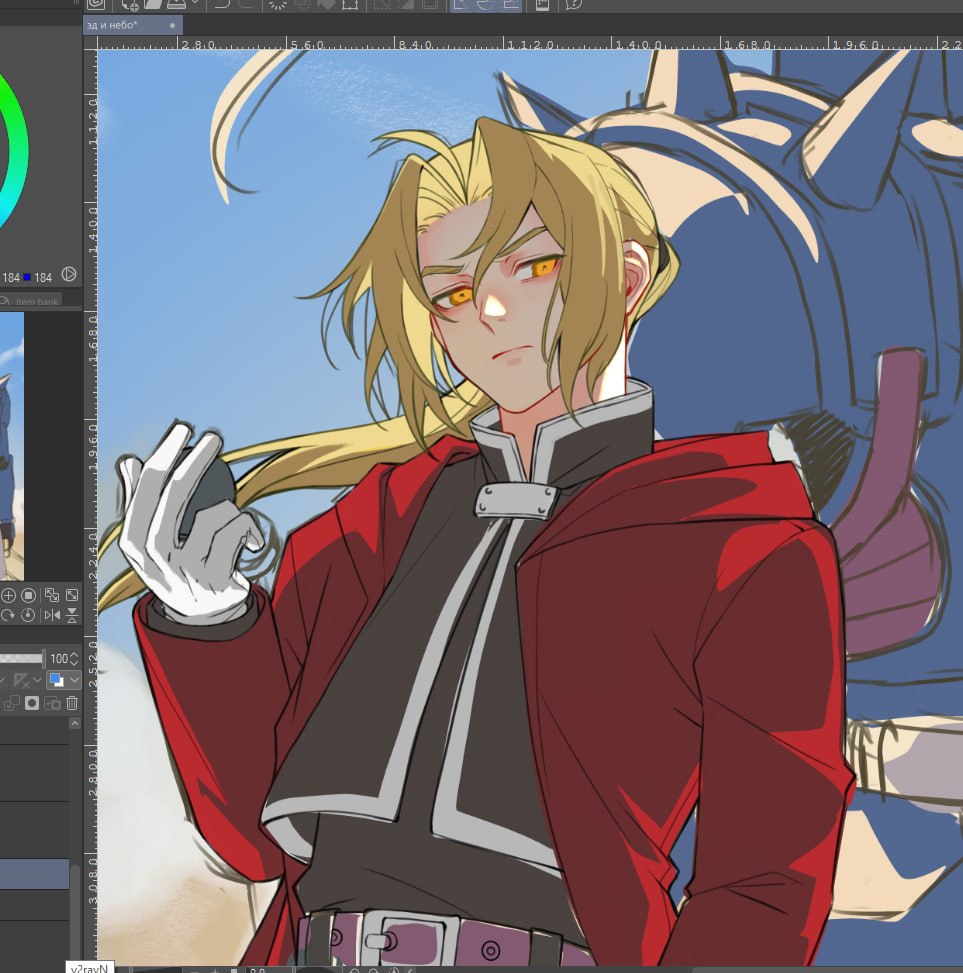Open the smartphone connect icon
Viewport: 963px width, 973px height.
click(x=542, y=4)
